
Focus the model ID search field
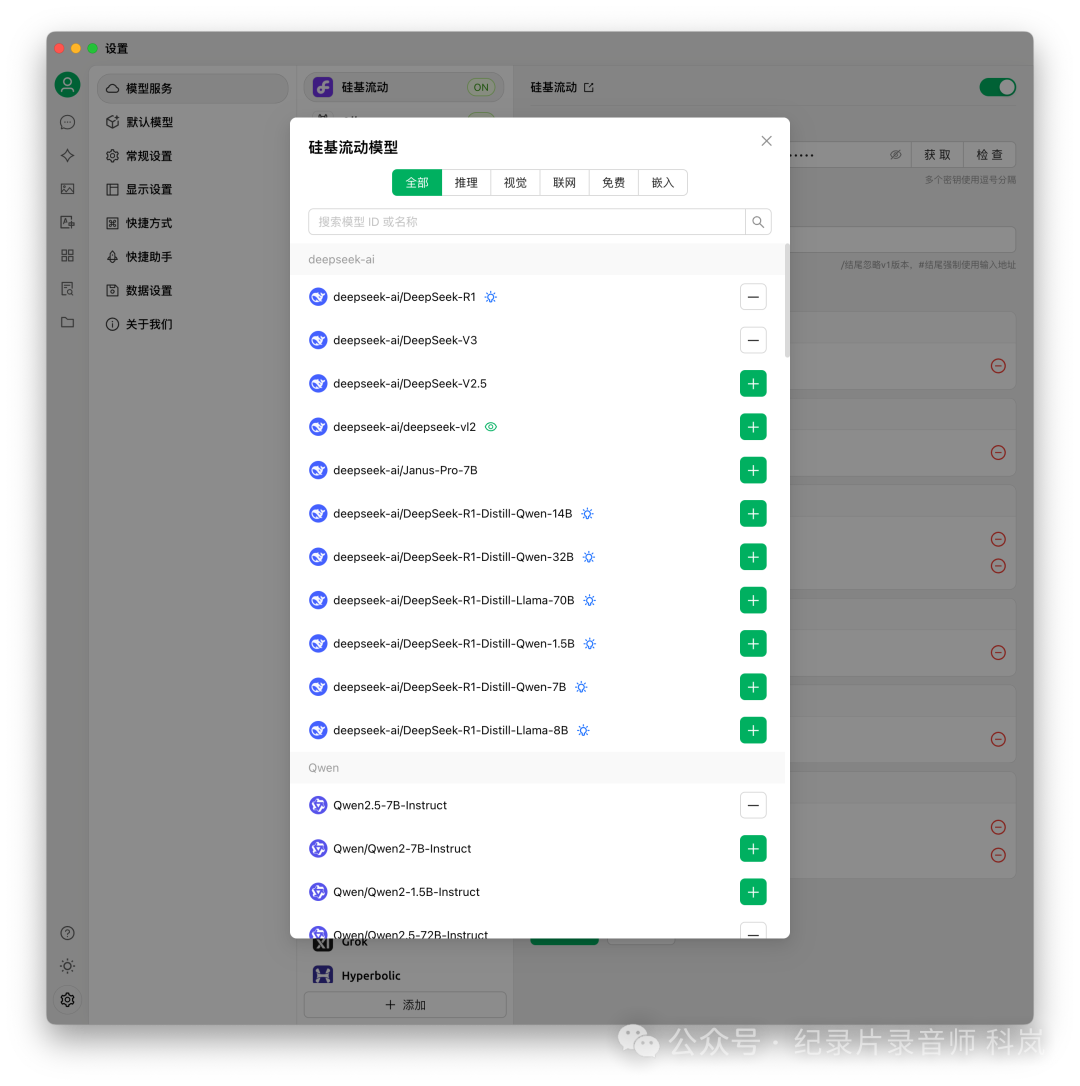pos(526,222)
